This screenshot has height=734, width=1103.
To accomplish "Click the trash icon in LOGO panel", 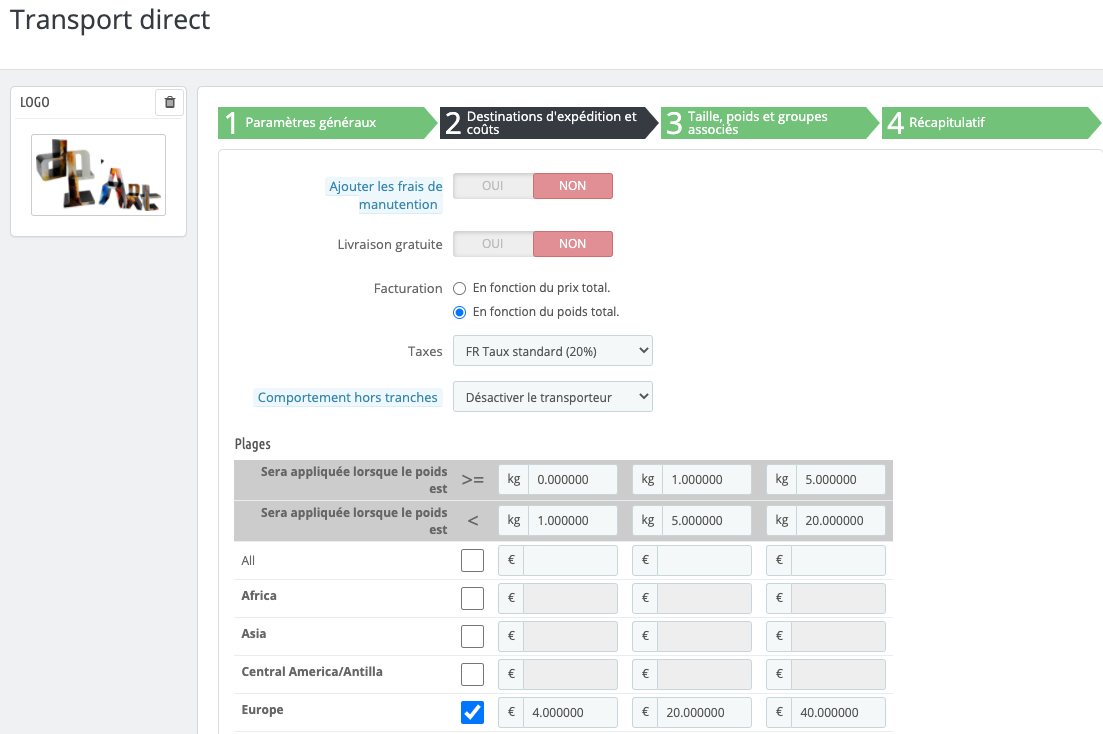I will tap(169, 102).
